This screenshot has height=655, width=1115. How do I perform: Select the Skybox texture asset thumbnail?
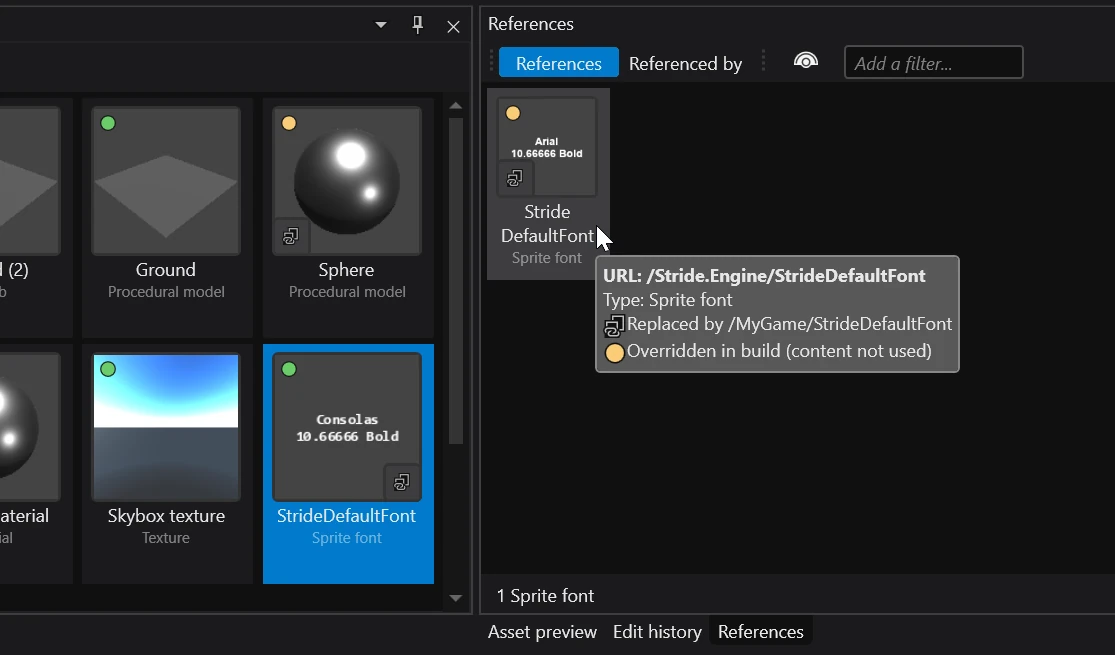166,427
